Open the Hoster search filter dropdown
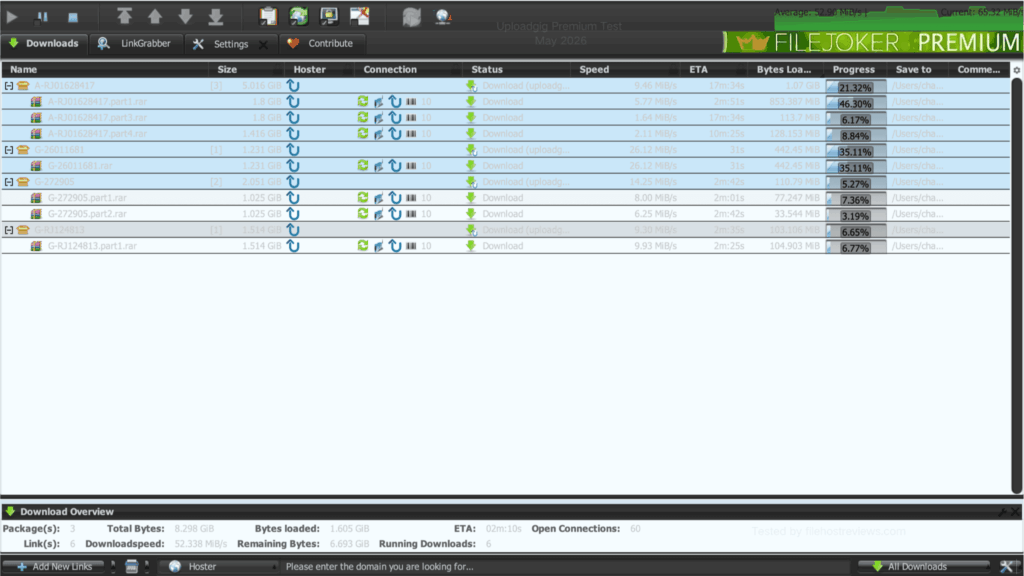 [221, 566]
